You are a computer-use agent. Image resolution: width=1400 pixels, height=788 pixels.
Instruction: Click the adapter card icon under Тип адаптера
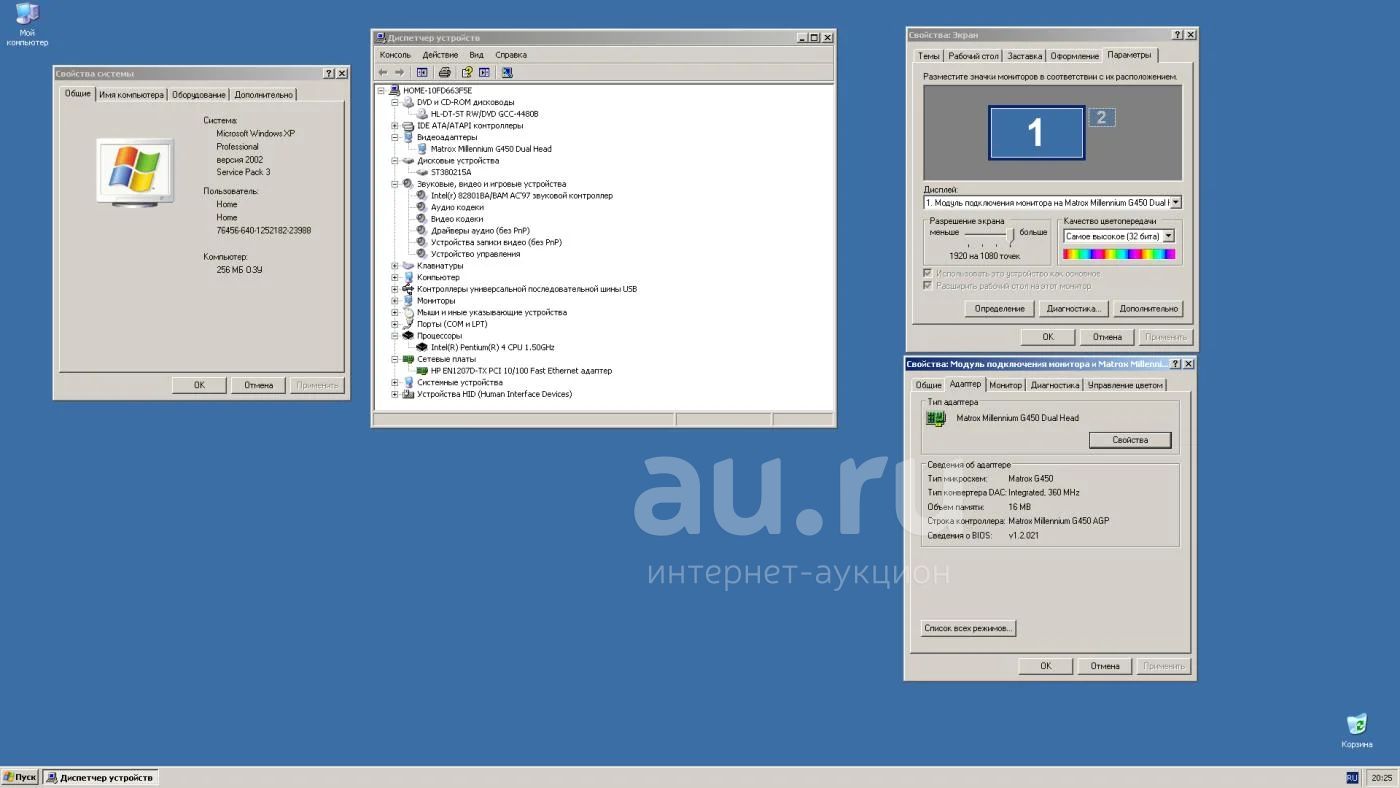coord(937,419)
